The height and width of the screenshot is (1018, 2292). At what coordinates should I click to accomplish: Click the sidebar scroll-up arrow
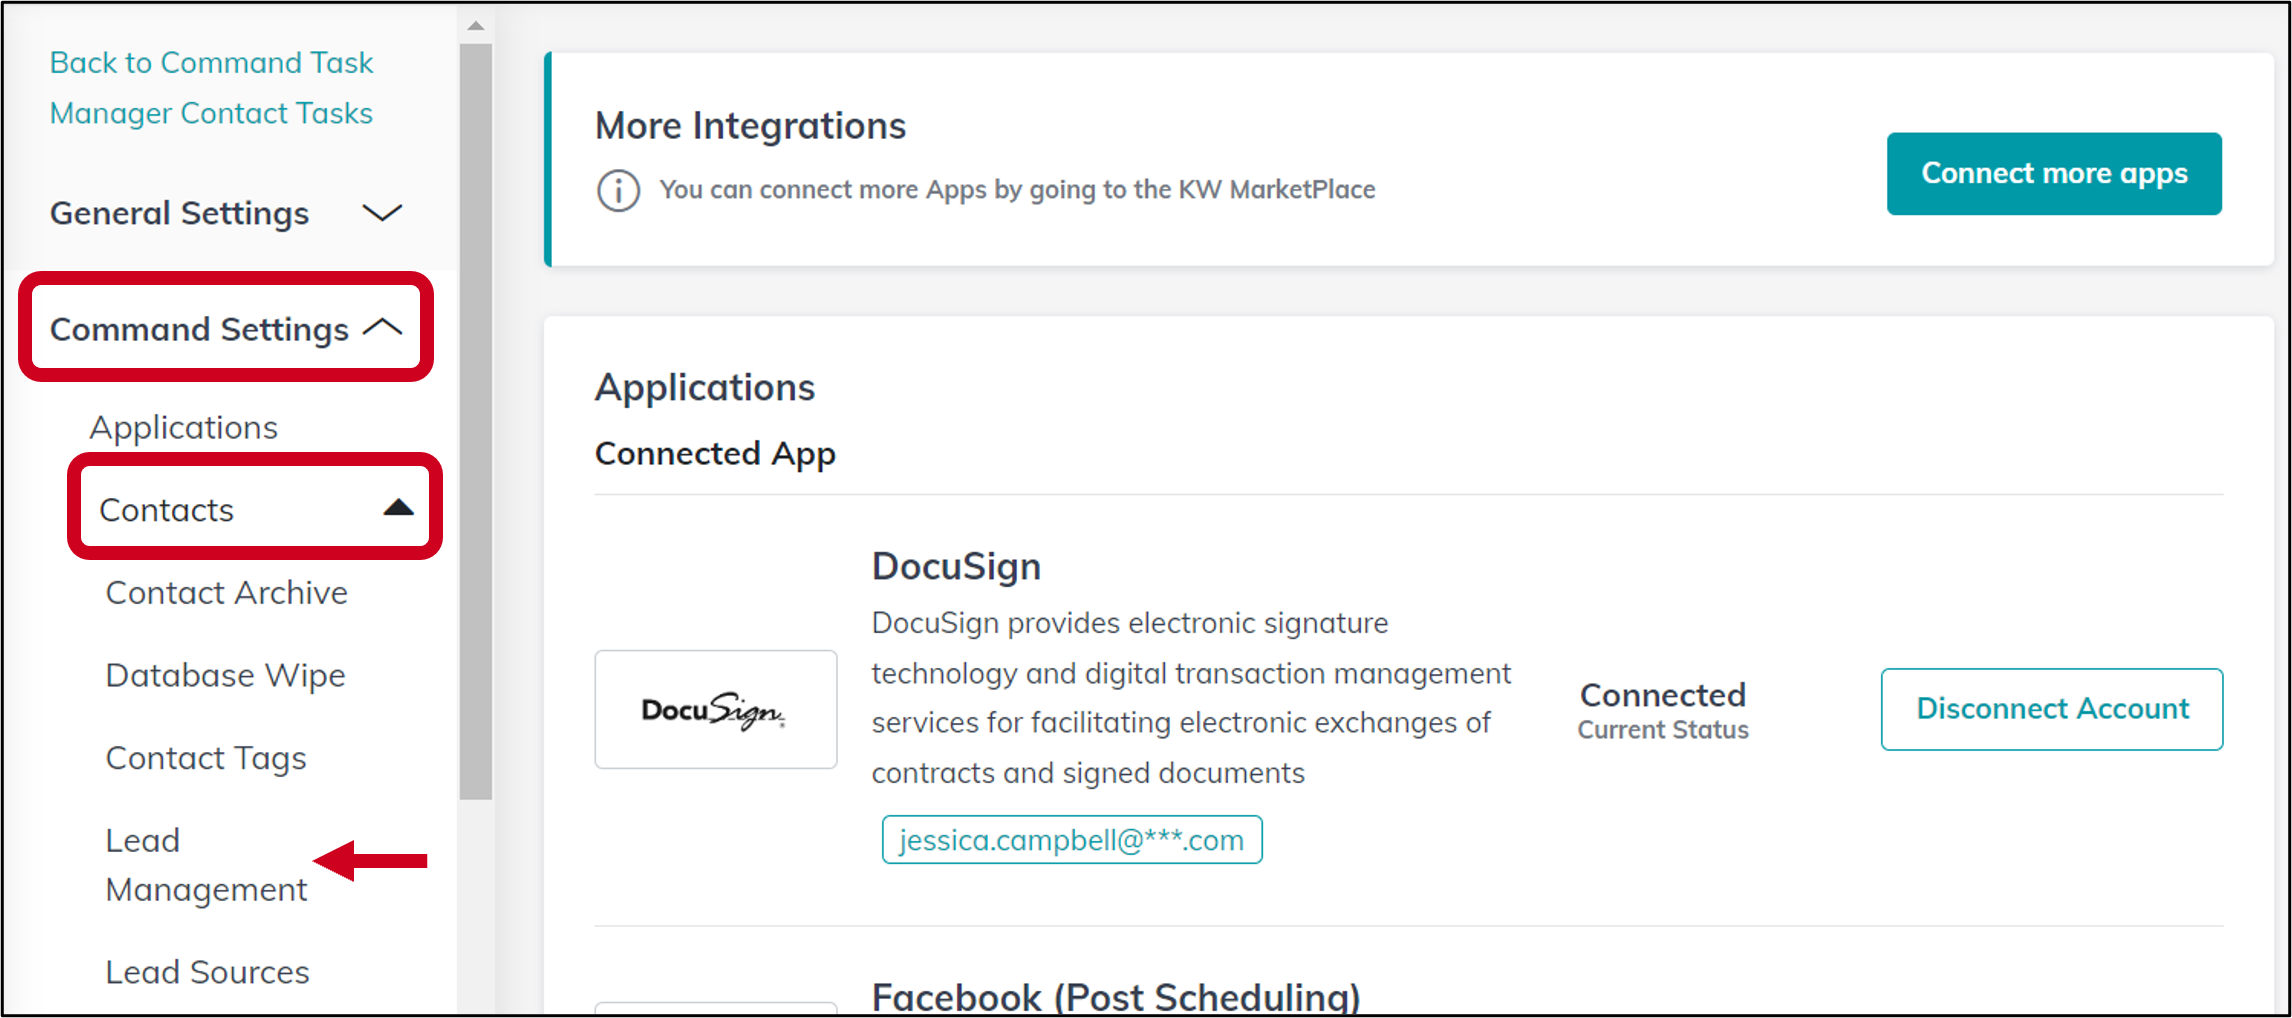(476, 26)
